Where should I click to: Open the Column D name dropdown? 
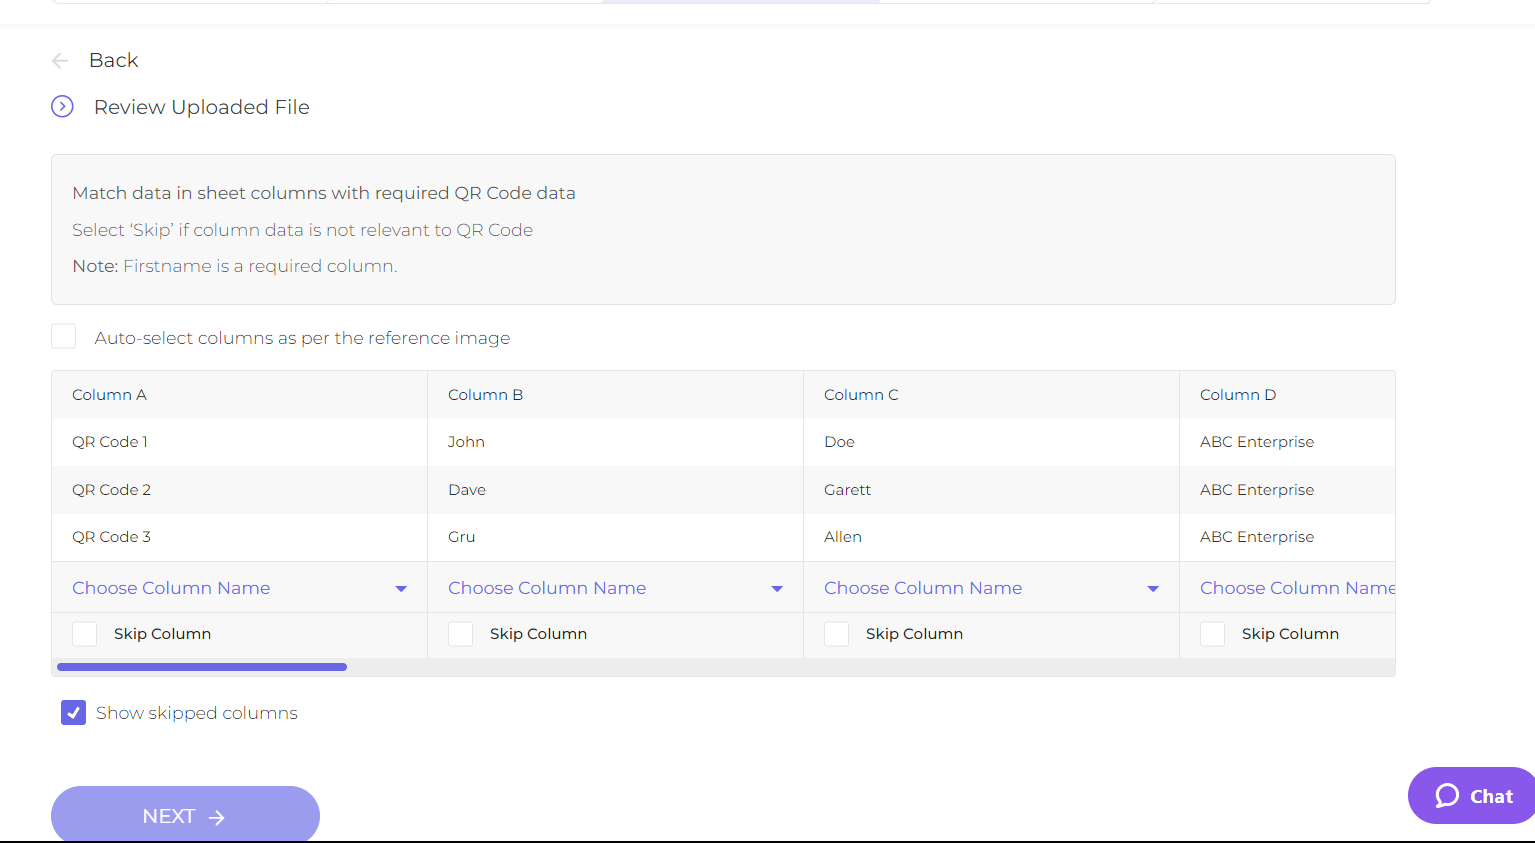pos(1298,588)
